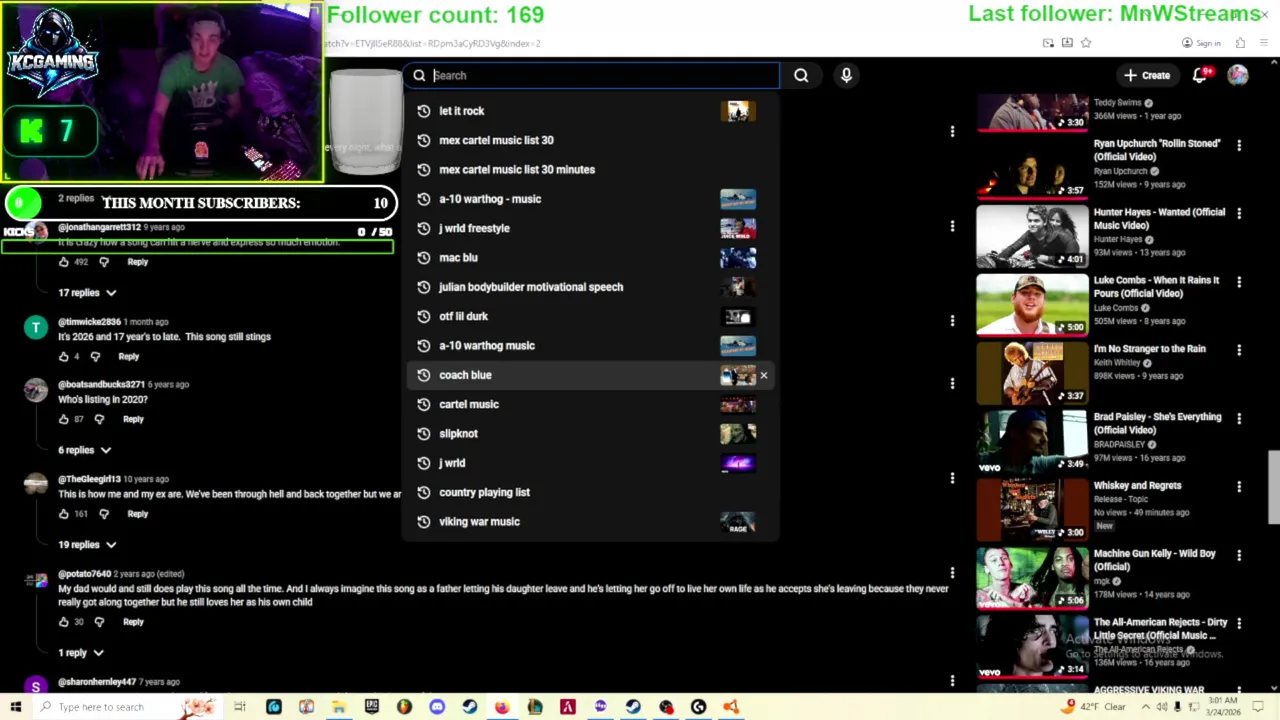Expand the 17 replies thread
Viewport: 1280px width, 720px height.
(87, 293)
